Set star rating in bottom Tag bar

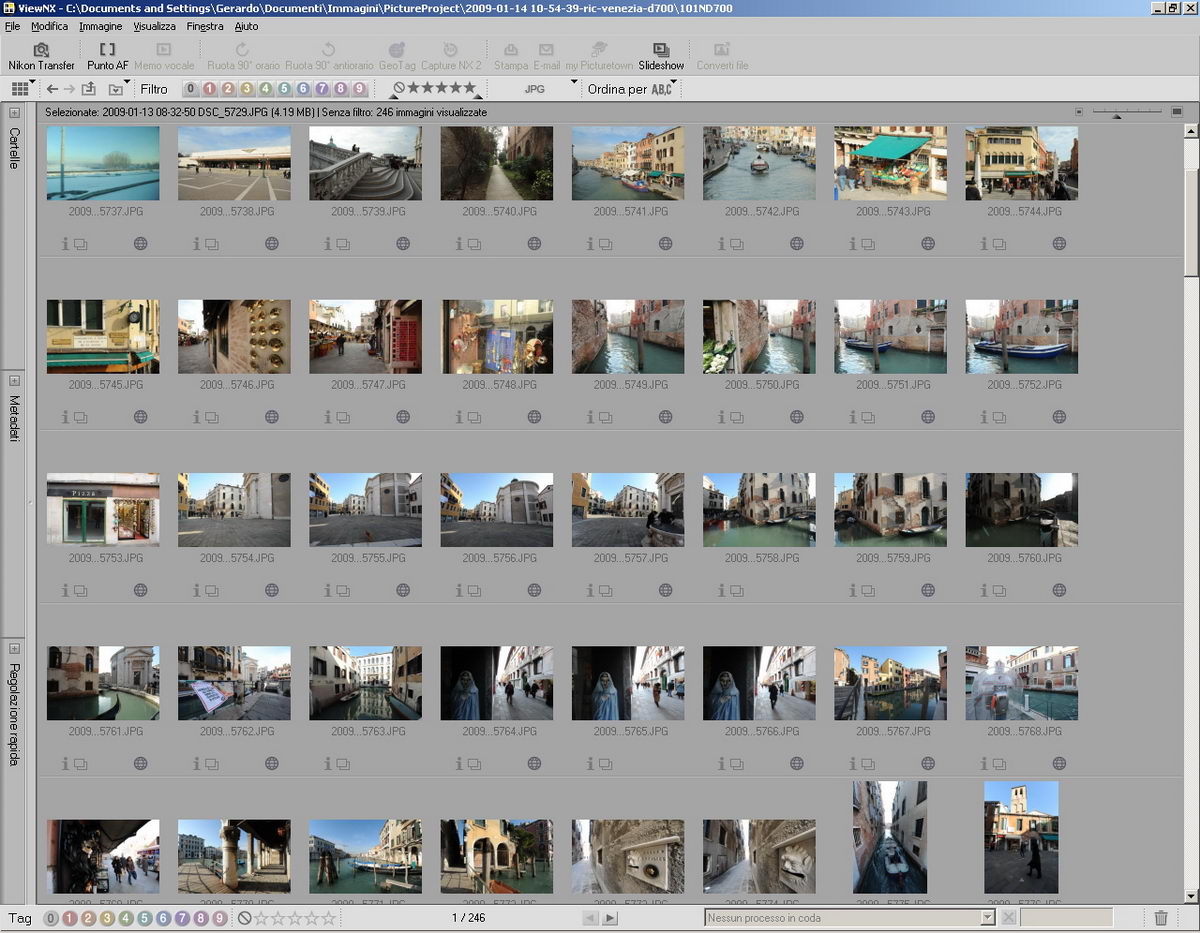295,918
